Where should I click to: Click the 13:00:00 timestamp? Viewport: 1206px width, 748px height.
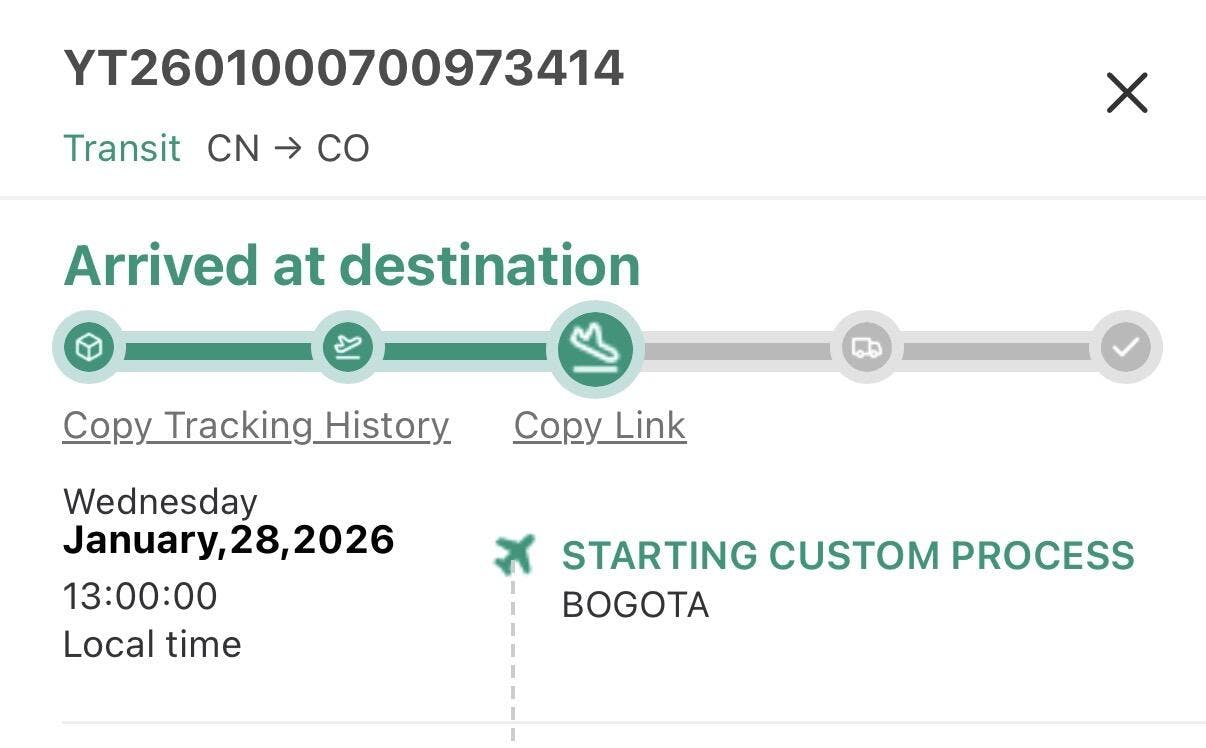[140, 596]
